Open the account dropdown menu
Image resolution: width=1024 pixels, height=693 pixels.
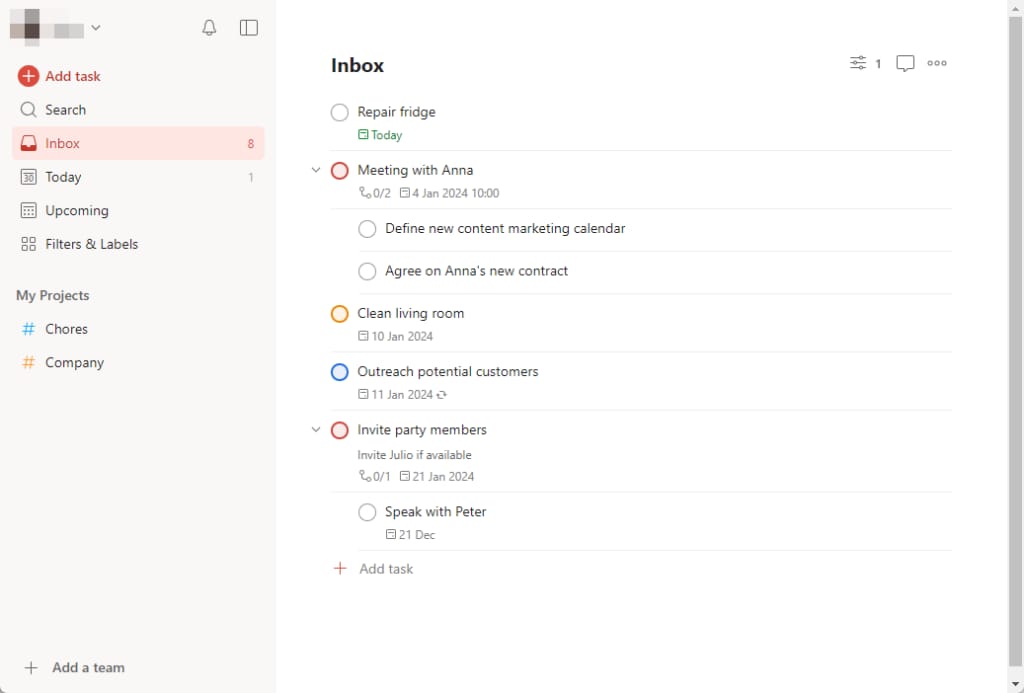tap(95, 28)
